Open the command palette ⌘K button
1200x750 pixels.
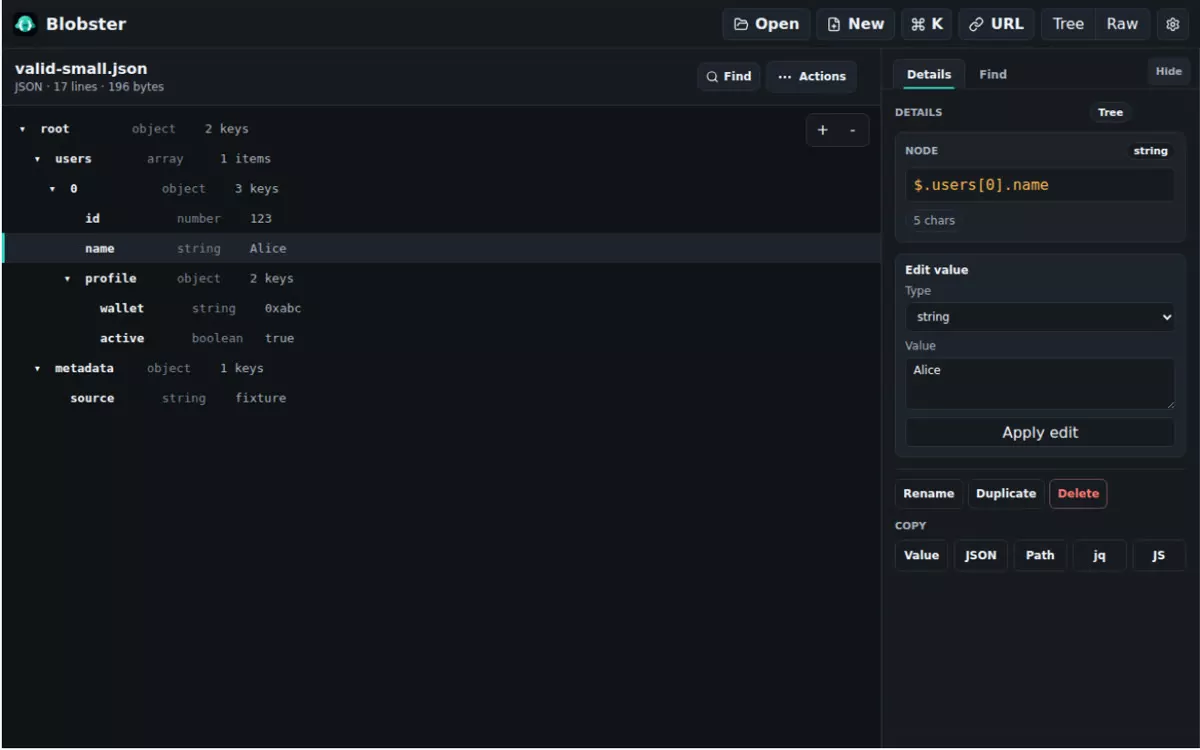click(x=927, y=24)
